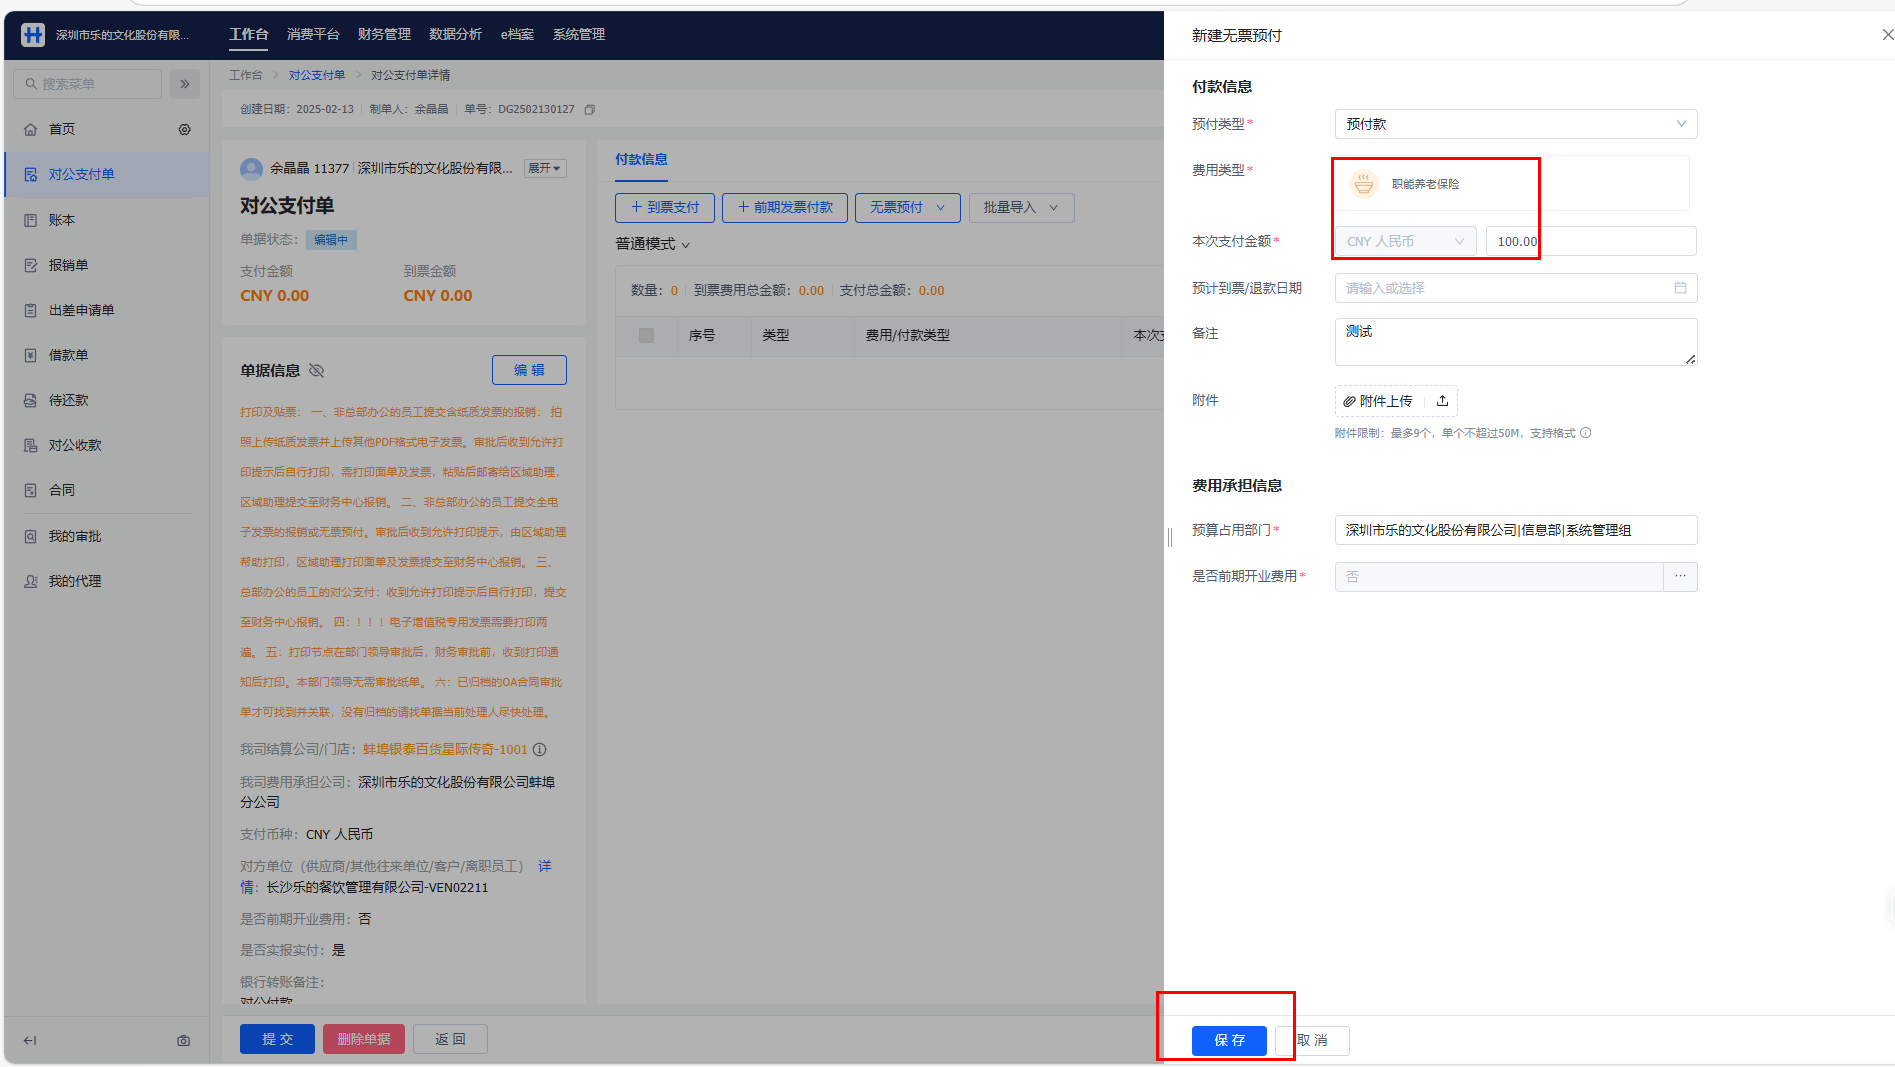Viewport: 1895px width, 1067px height.
Task: Click the search icon in menu search box
Action: click(x=31, y=84)
